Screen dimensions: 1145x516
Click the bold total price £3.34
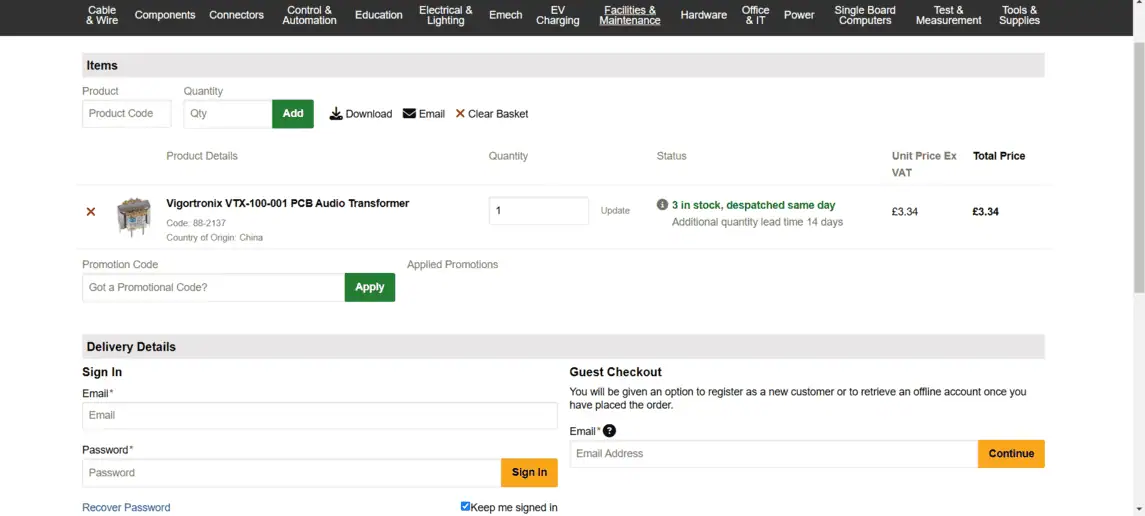985,212
